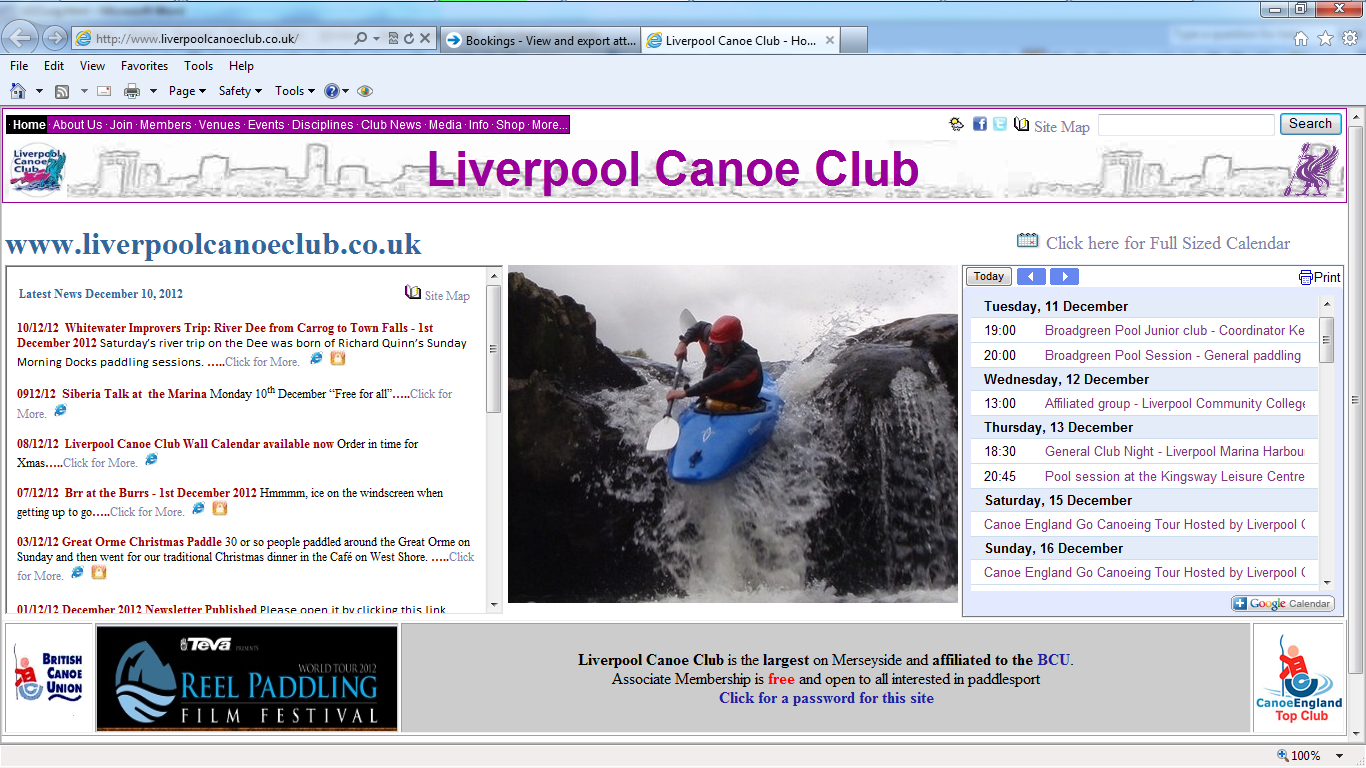This screenshot has width=1366, height=768.
Task: Click browser Favorites star icon top right
Action: 1325,39
